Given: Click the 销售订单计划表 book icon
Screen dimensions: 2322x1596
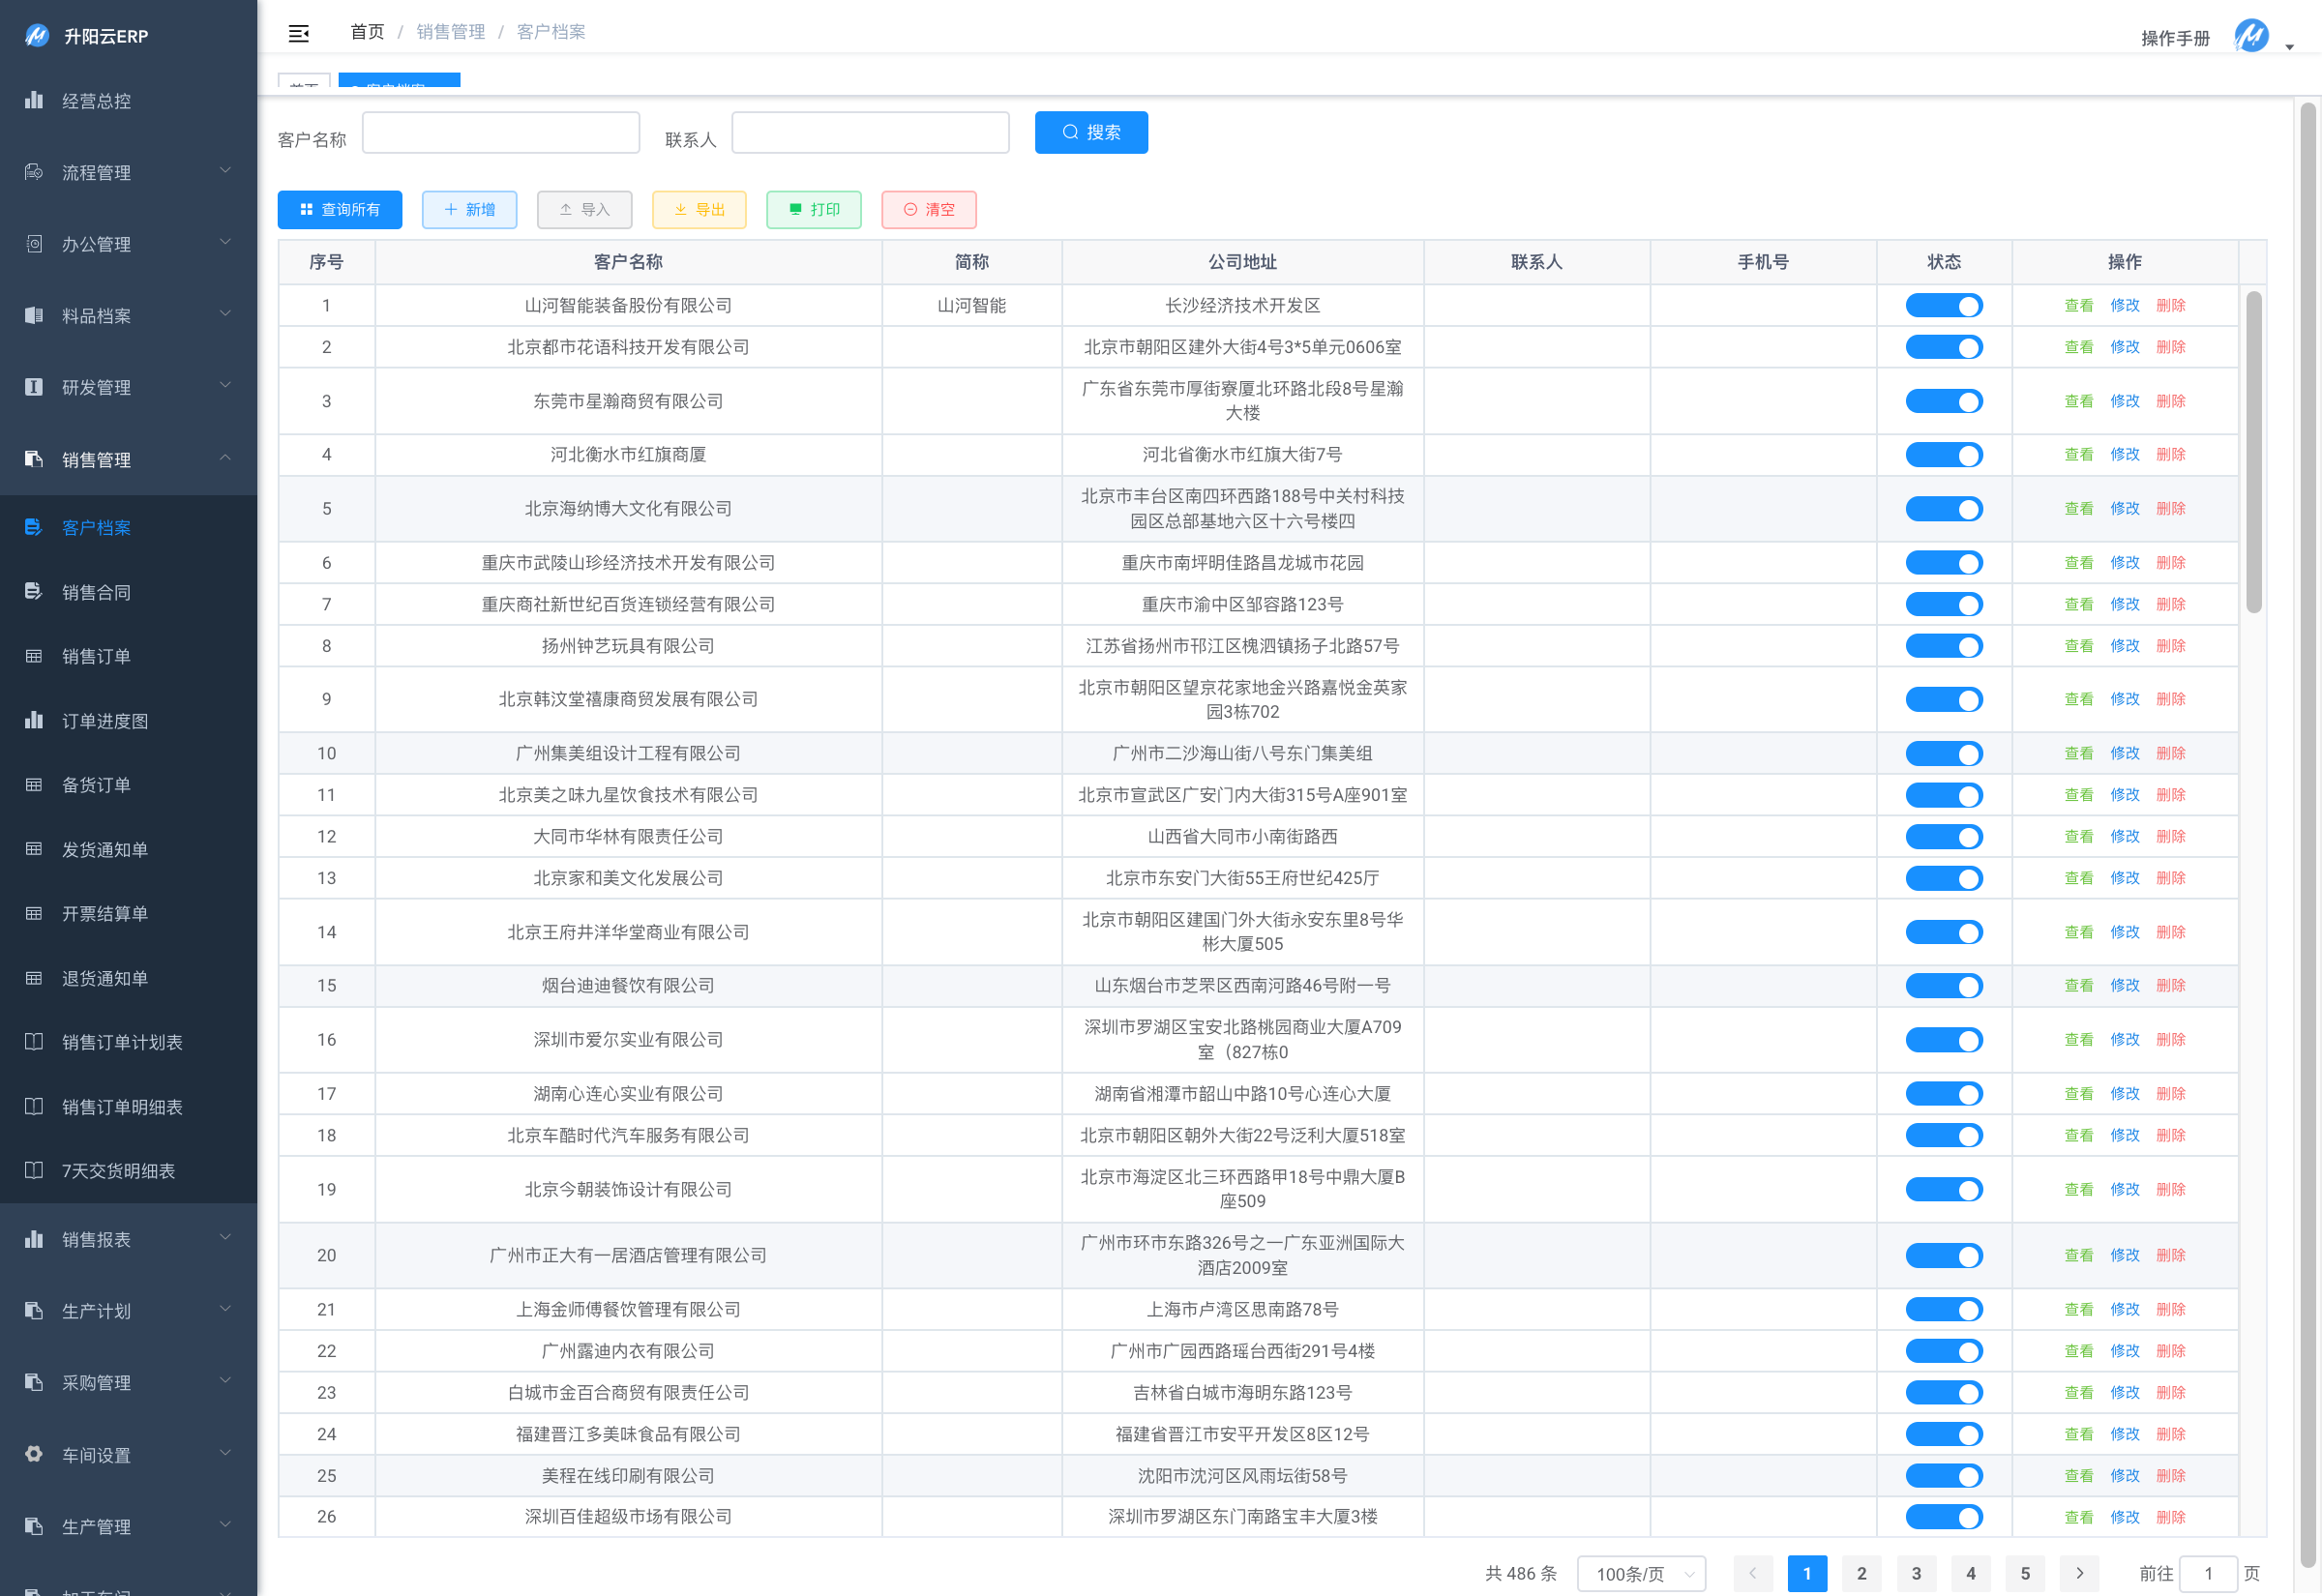Looking at the screenshot, I should click(34, 1042).
